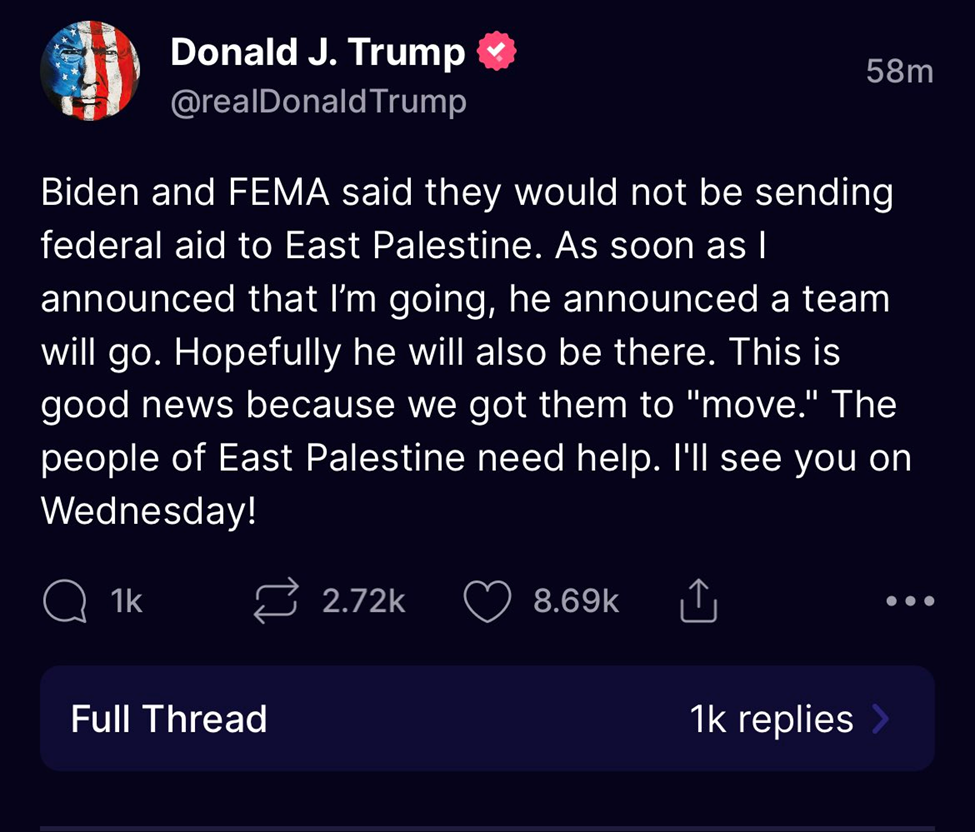Screen dimensions: 975x832
Task: Expand thread with the chevron arrow
Action: coord(880,718)
